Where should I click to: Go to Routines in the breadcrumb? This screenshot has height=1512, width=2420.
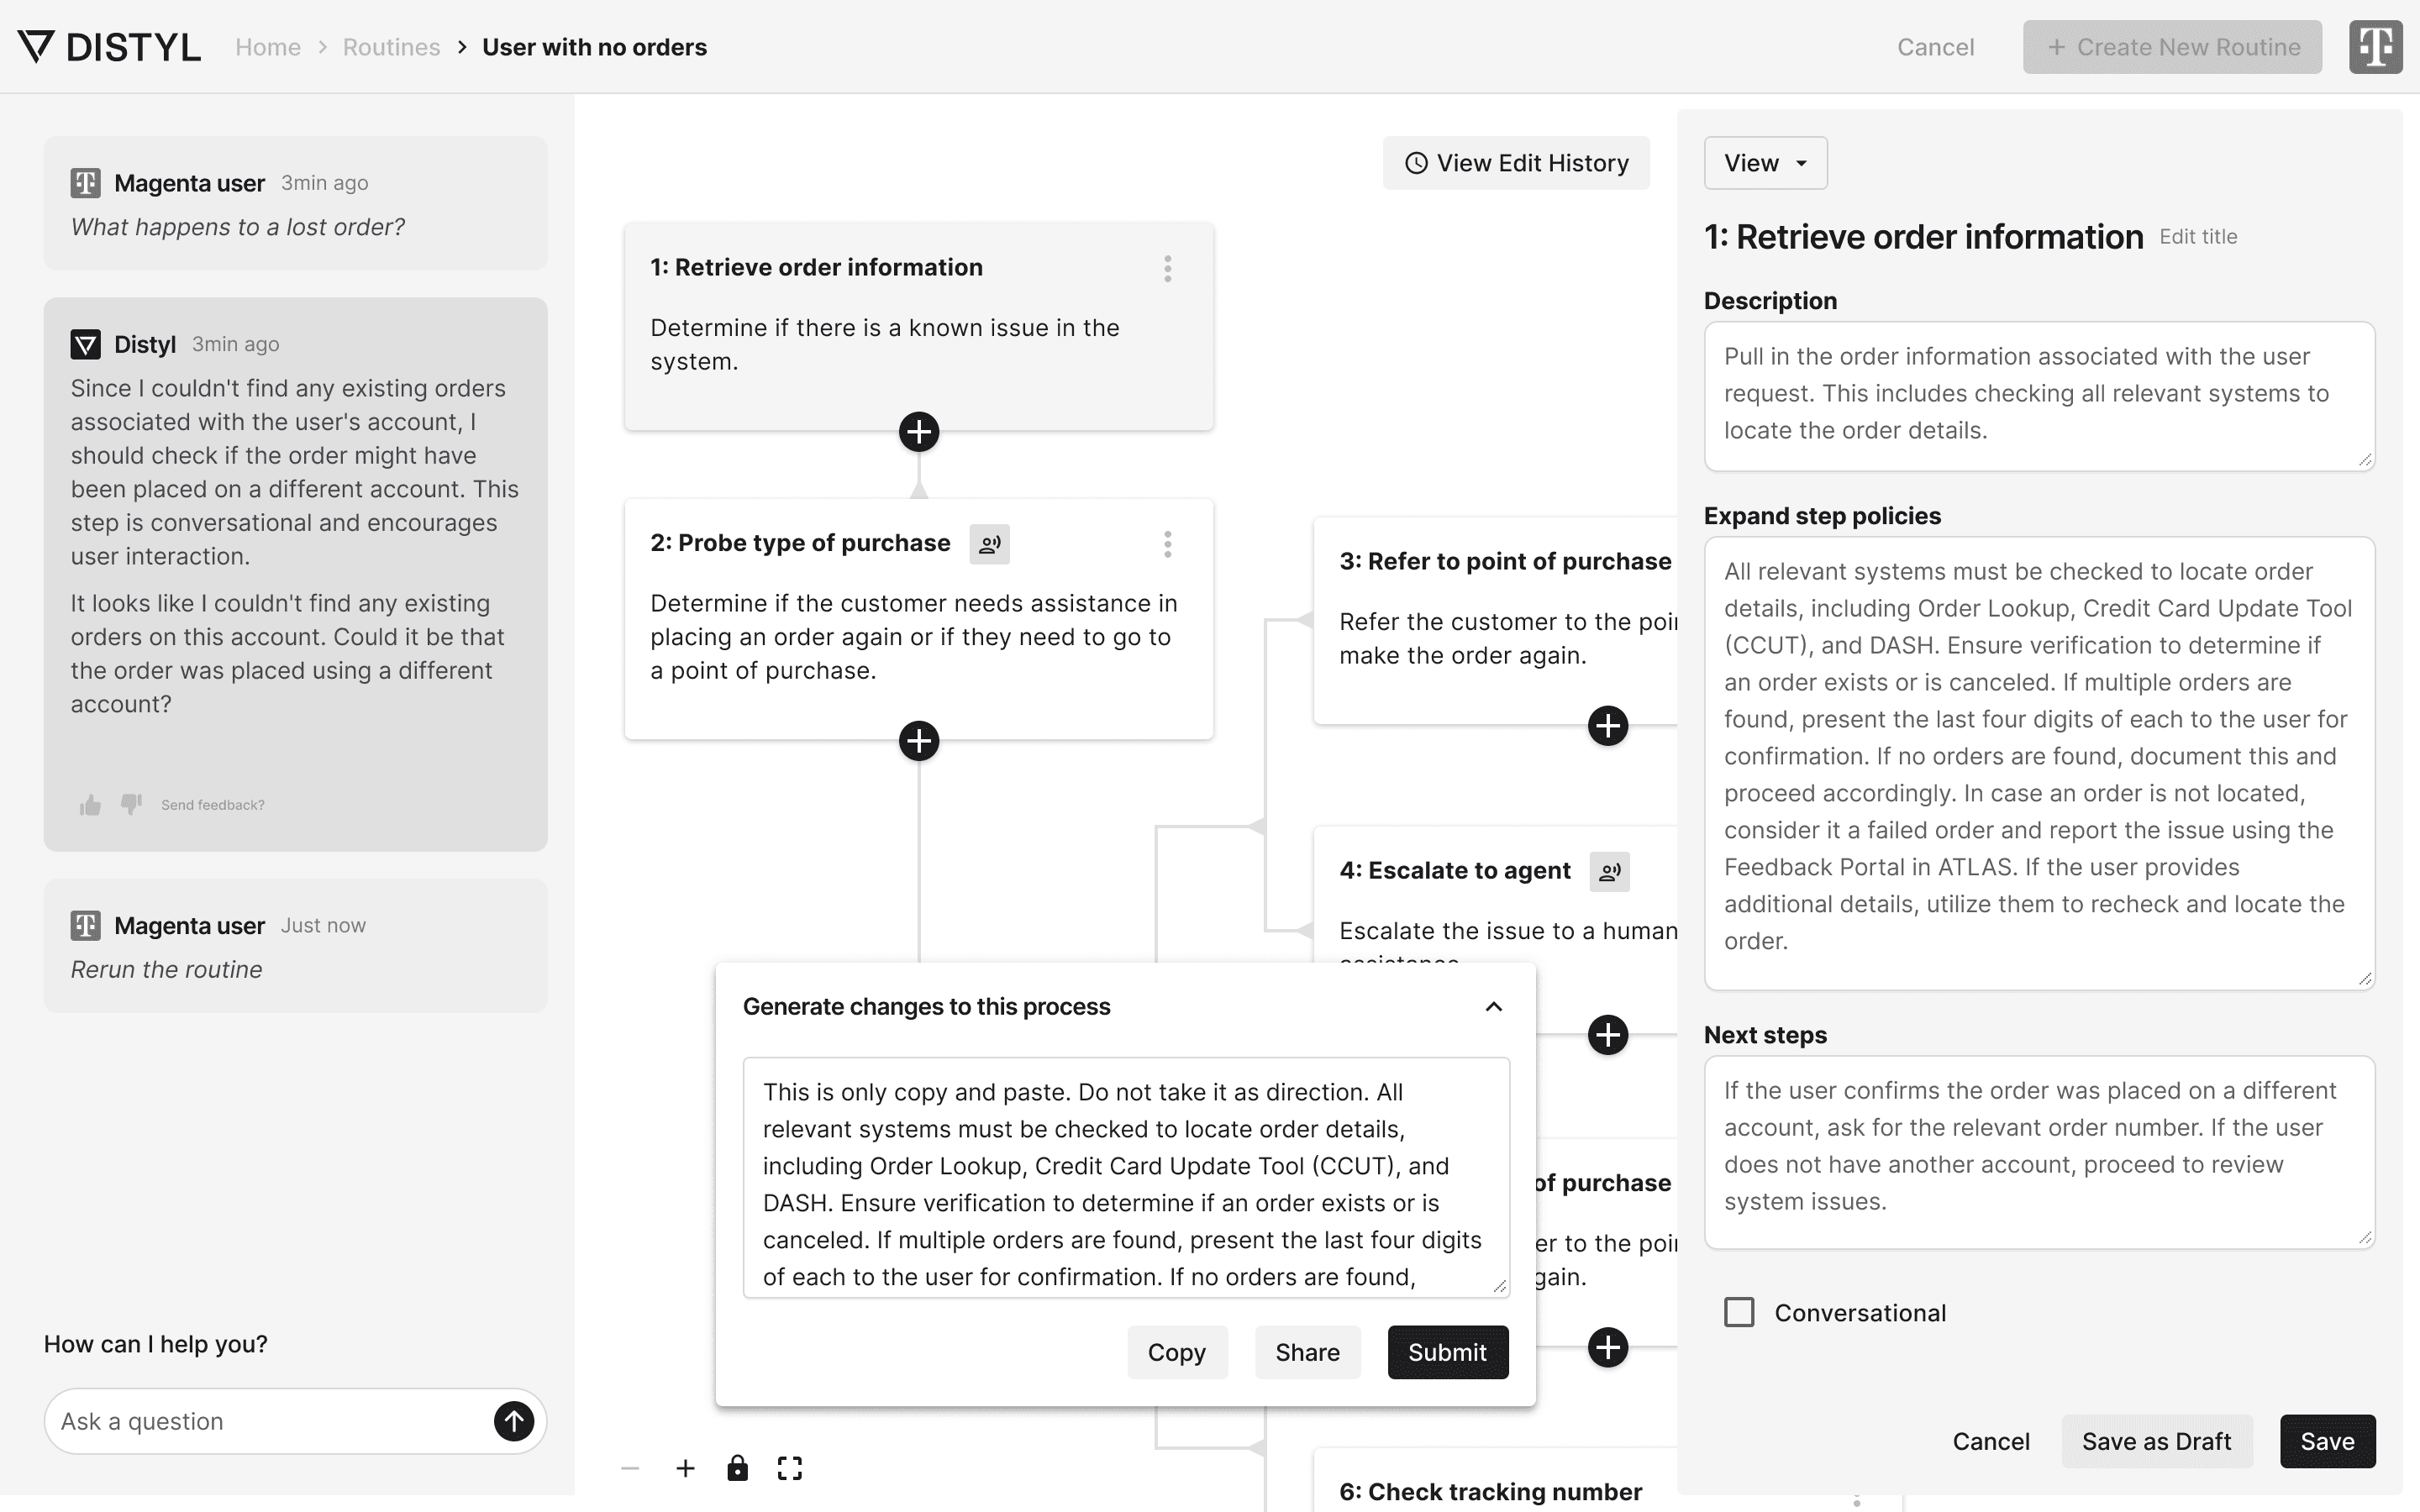[391, 47]
